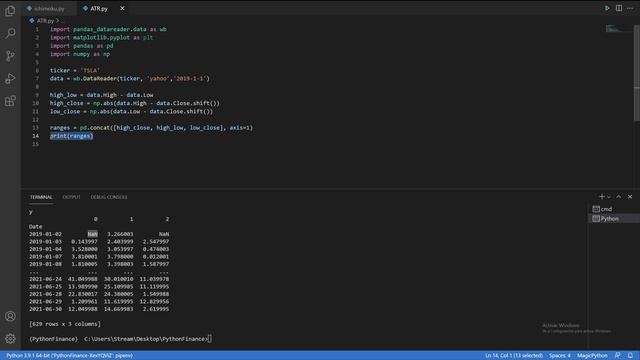Select the Python terminal instance
Viewport: 640px width, 360px height.
point(614,219)
